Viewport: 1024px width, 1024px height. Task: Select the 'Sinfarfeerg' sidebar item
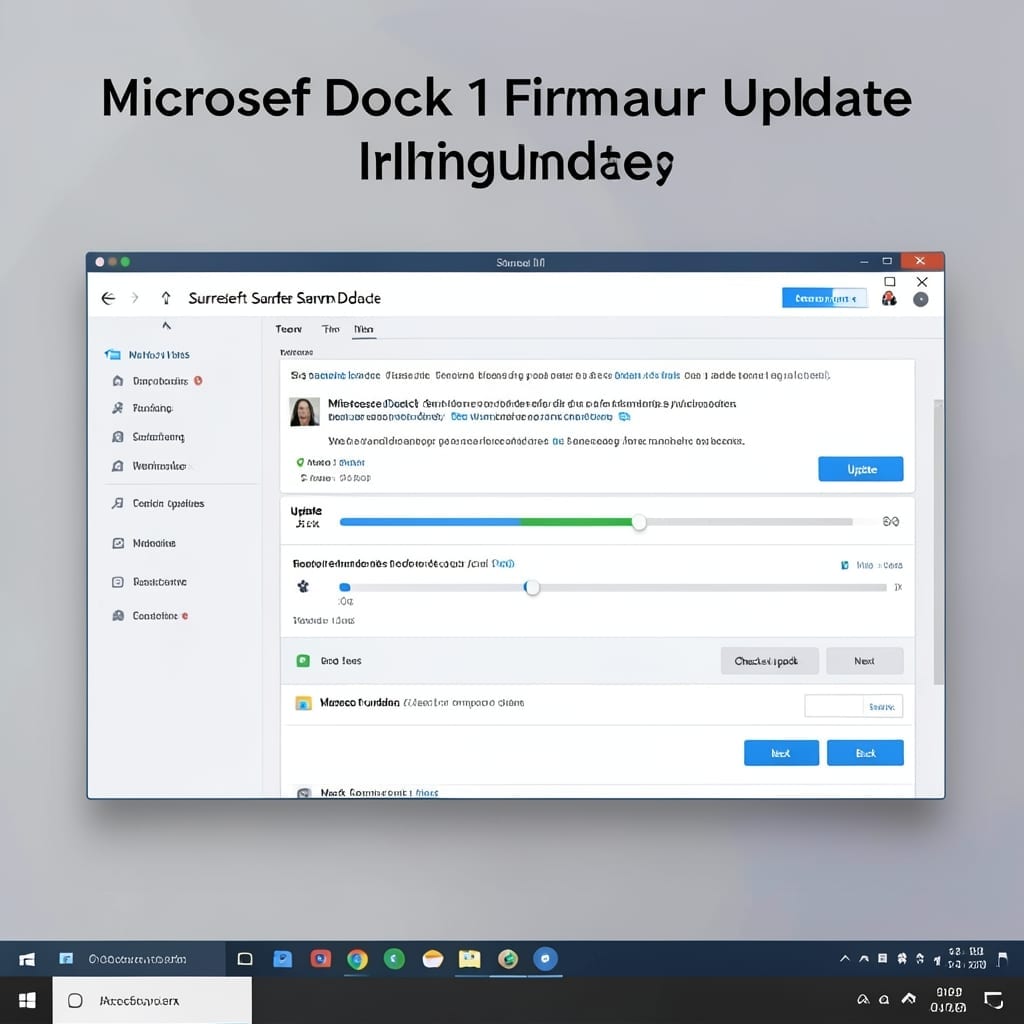pyautogui.click(x=148, y=437)
